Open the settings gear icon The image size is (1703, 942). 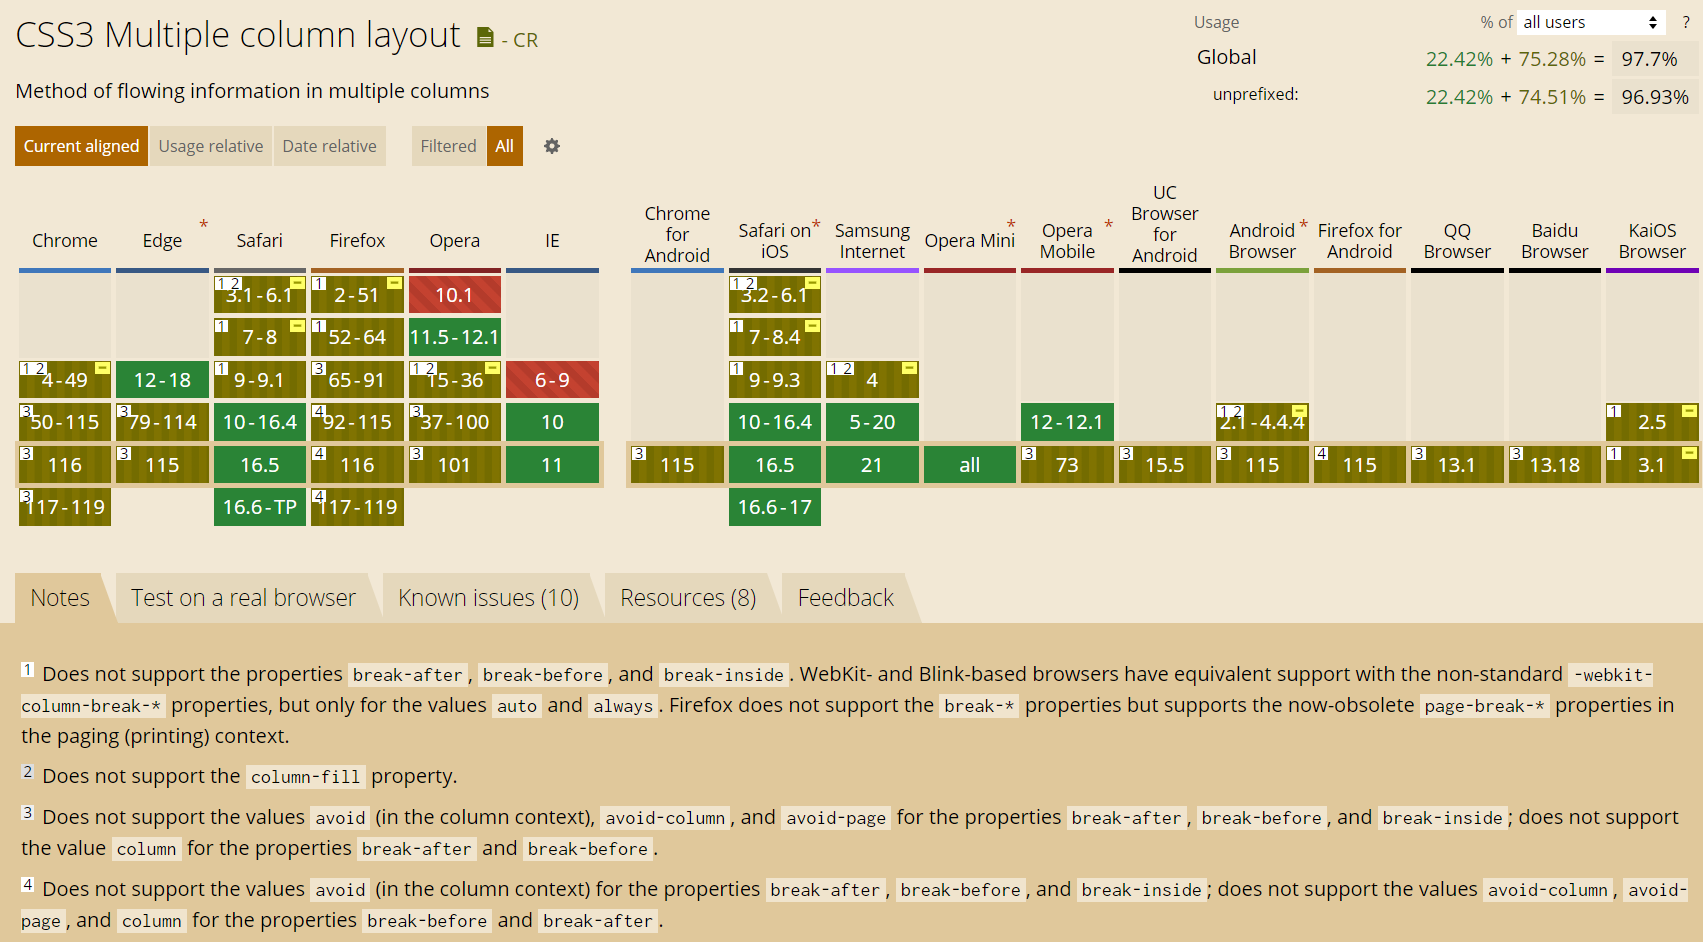point(552,146)
